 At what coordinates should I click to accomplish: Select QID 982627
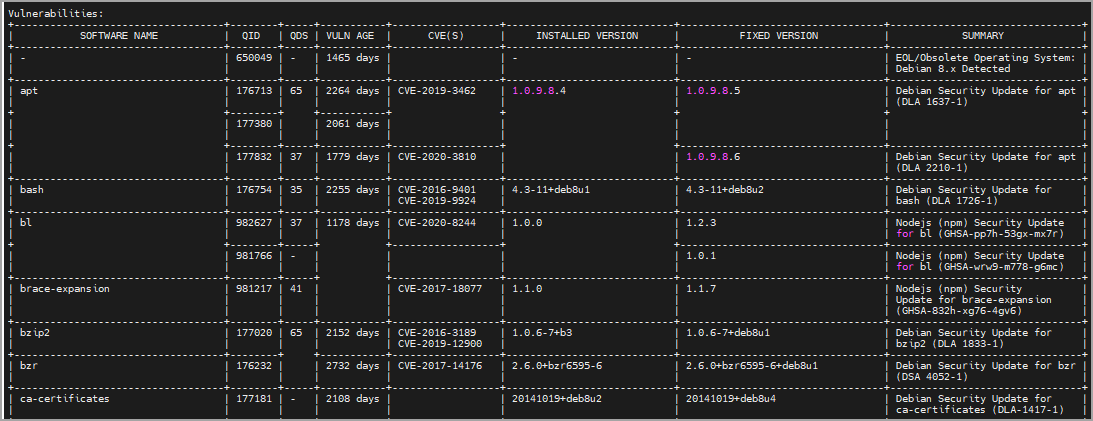click(x=253, y=222)
